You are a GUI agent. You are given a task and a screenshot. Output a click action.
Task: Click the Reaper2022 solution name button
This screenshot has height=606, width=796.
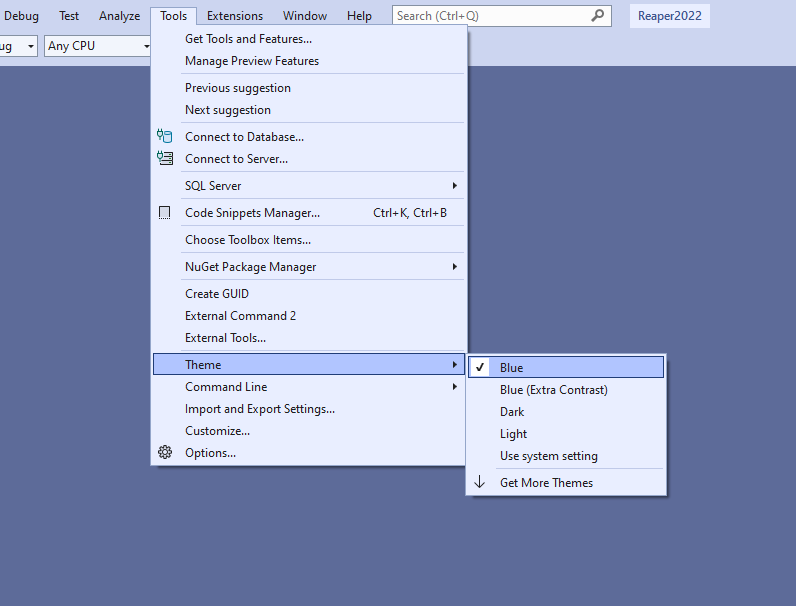tap(670, 16)
